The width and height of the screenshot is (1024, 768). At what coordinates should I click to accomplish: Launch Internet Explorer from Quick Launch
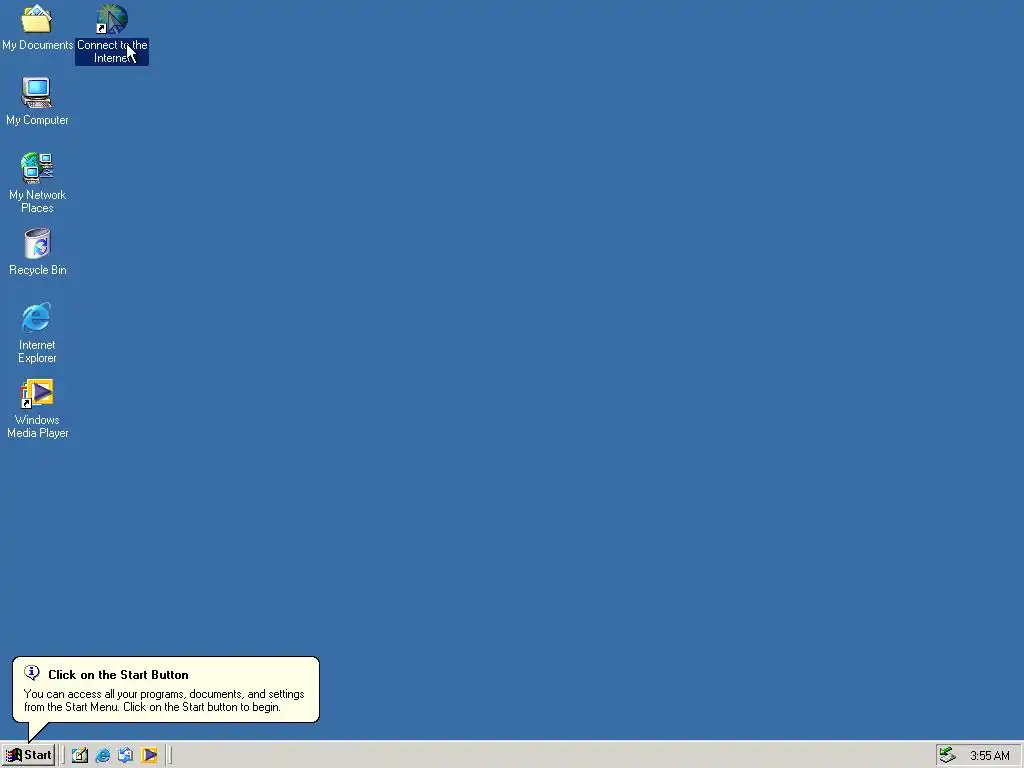pos(103,755)
